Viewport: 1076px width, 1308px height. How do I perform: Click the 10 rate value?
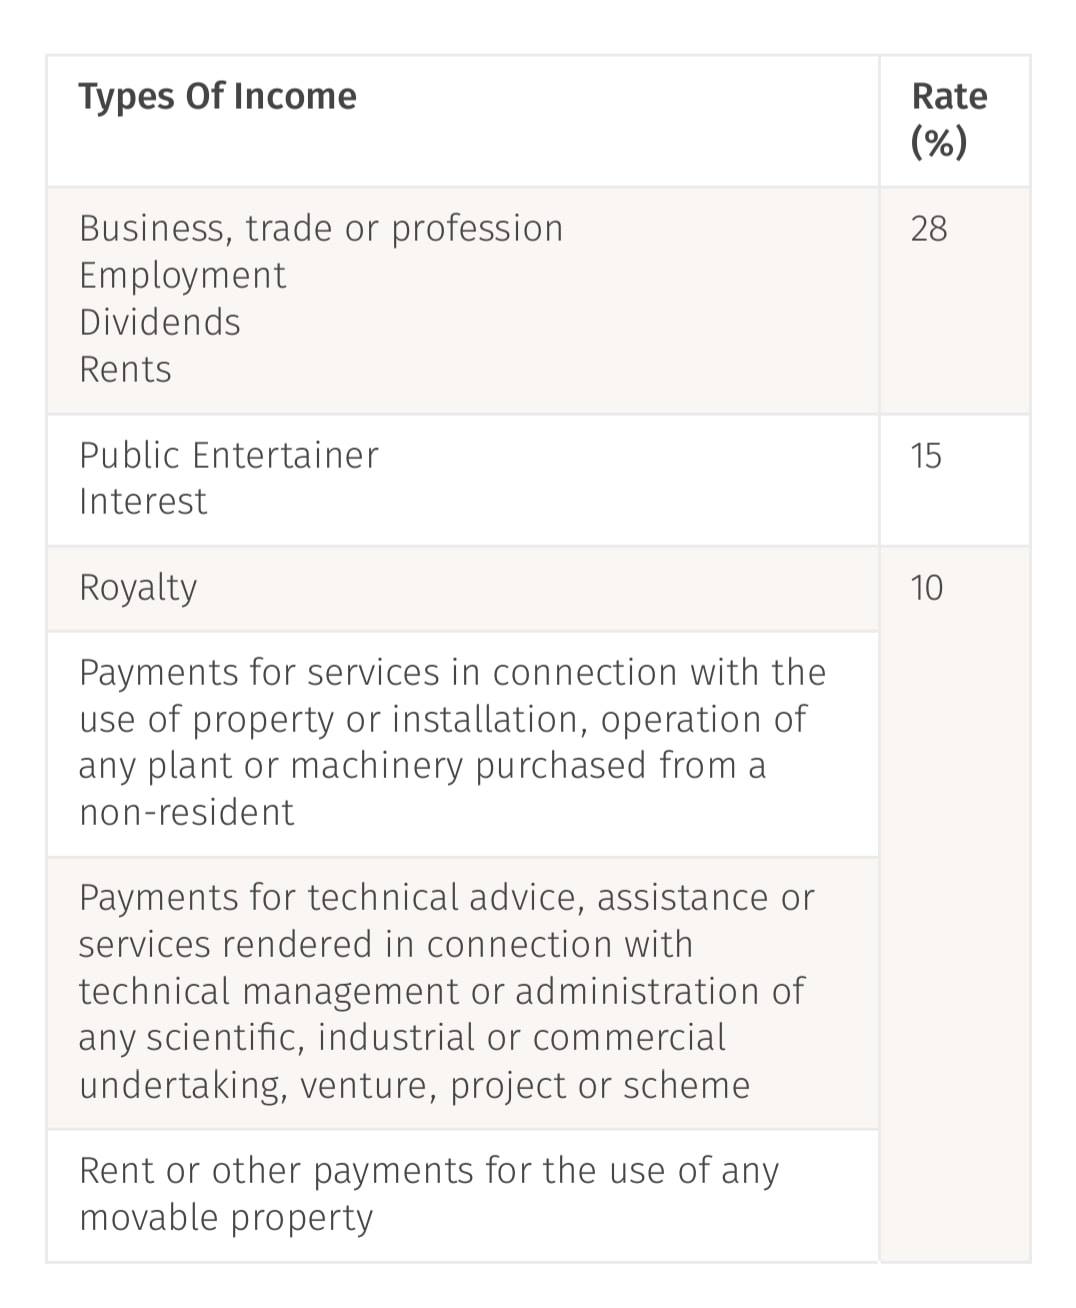click(x=926, y=588)
